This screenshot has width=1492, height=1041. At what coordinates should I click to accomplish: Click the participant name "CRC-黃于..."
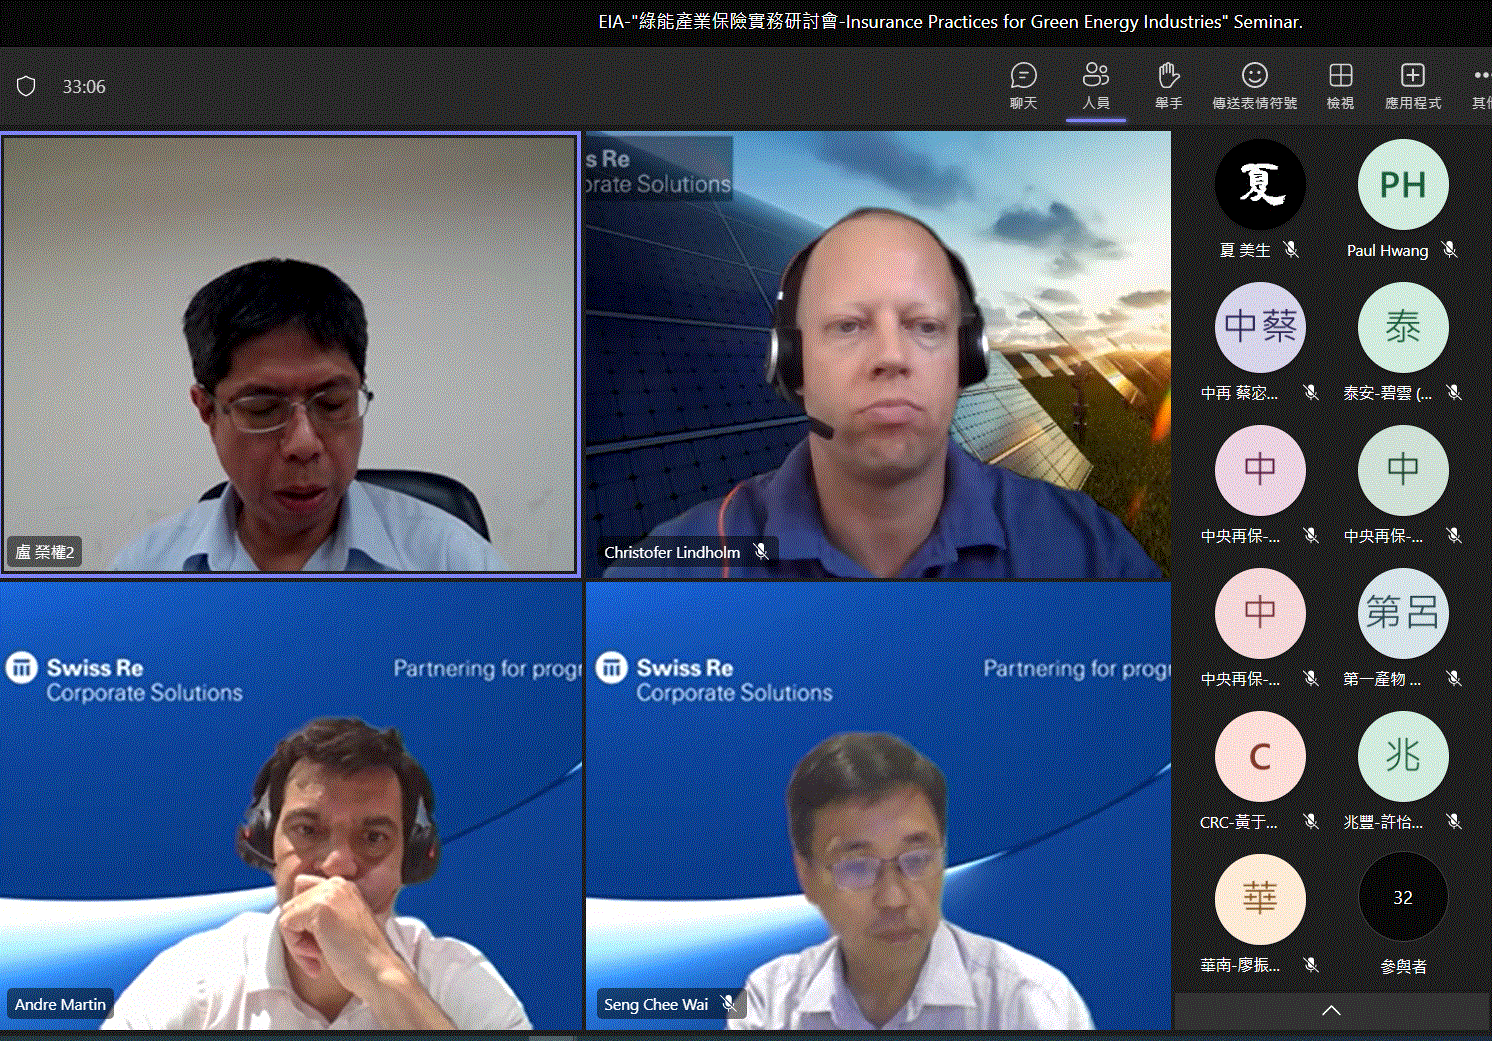pyautogui.click(x=1239, y=822)
